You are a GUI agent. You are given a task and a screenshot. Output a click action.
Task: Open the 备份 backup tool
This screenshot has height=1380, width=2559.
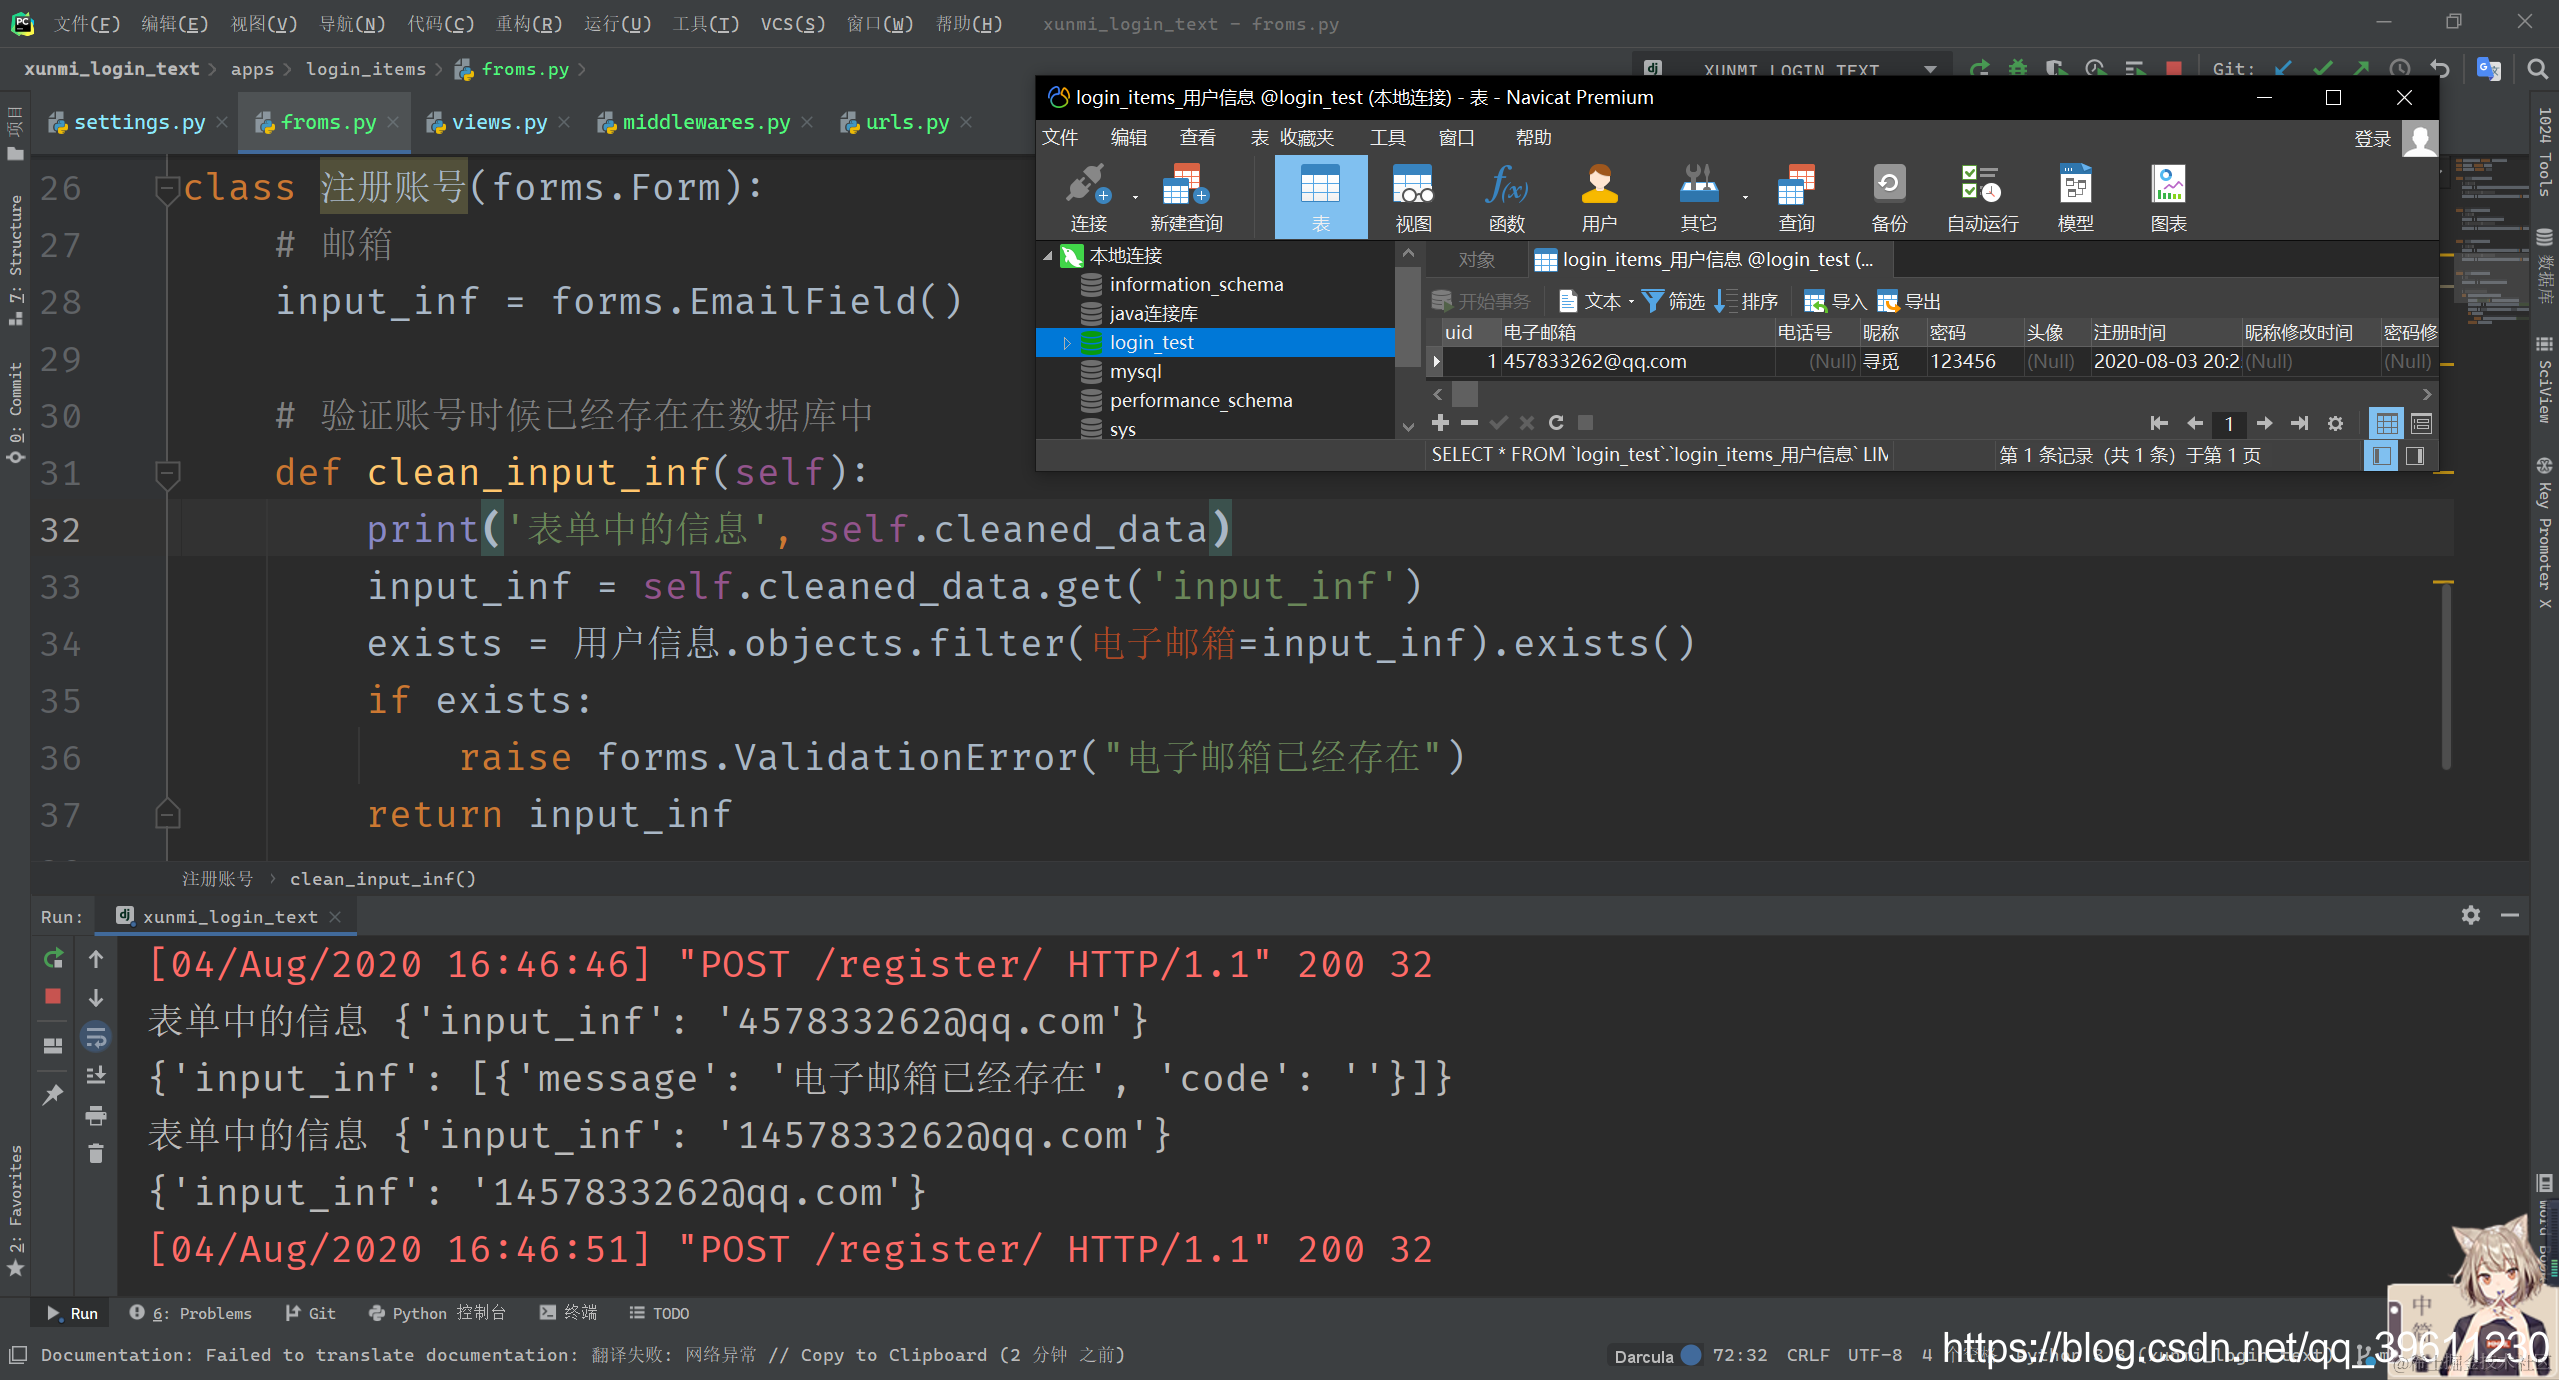click(x=1889, y=198)
